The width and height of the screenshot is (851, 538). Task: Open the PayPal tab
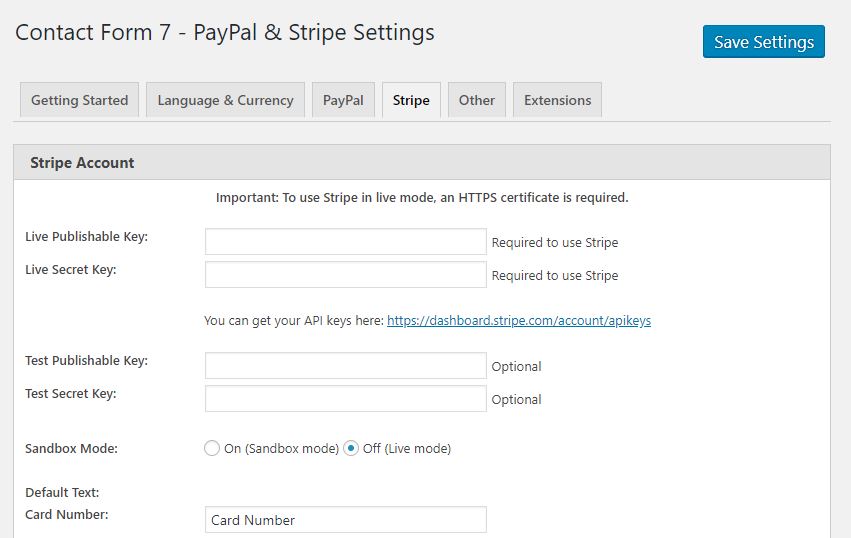click(x=343, y=100)
